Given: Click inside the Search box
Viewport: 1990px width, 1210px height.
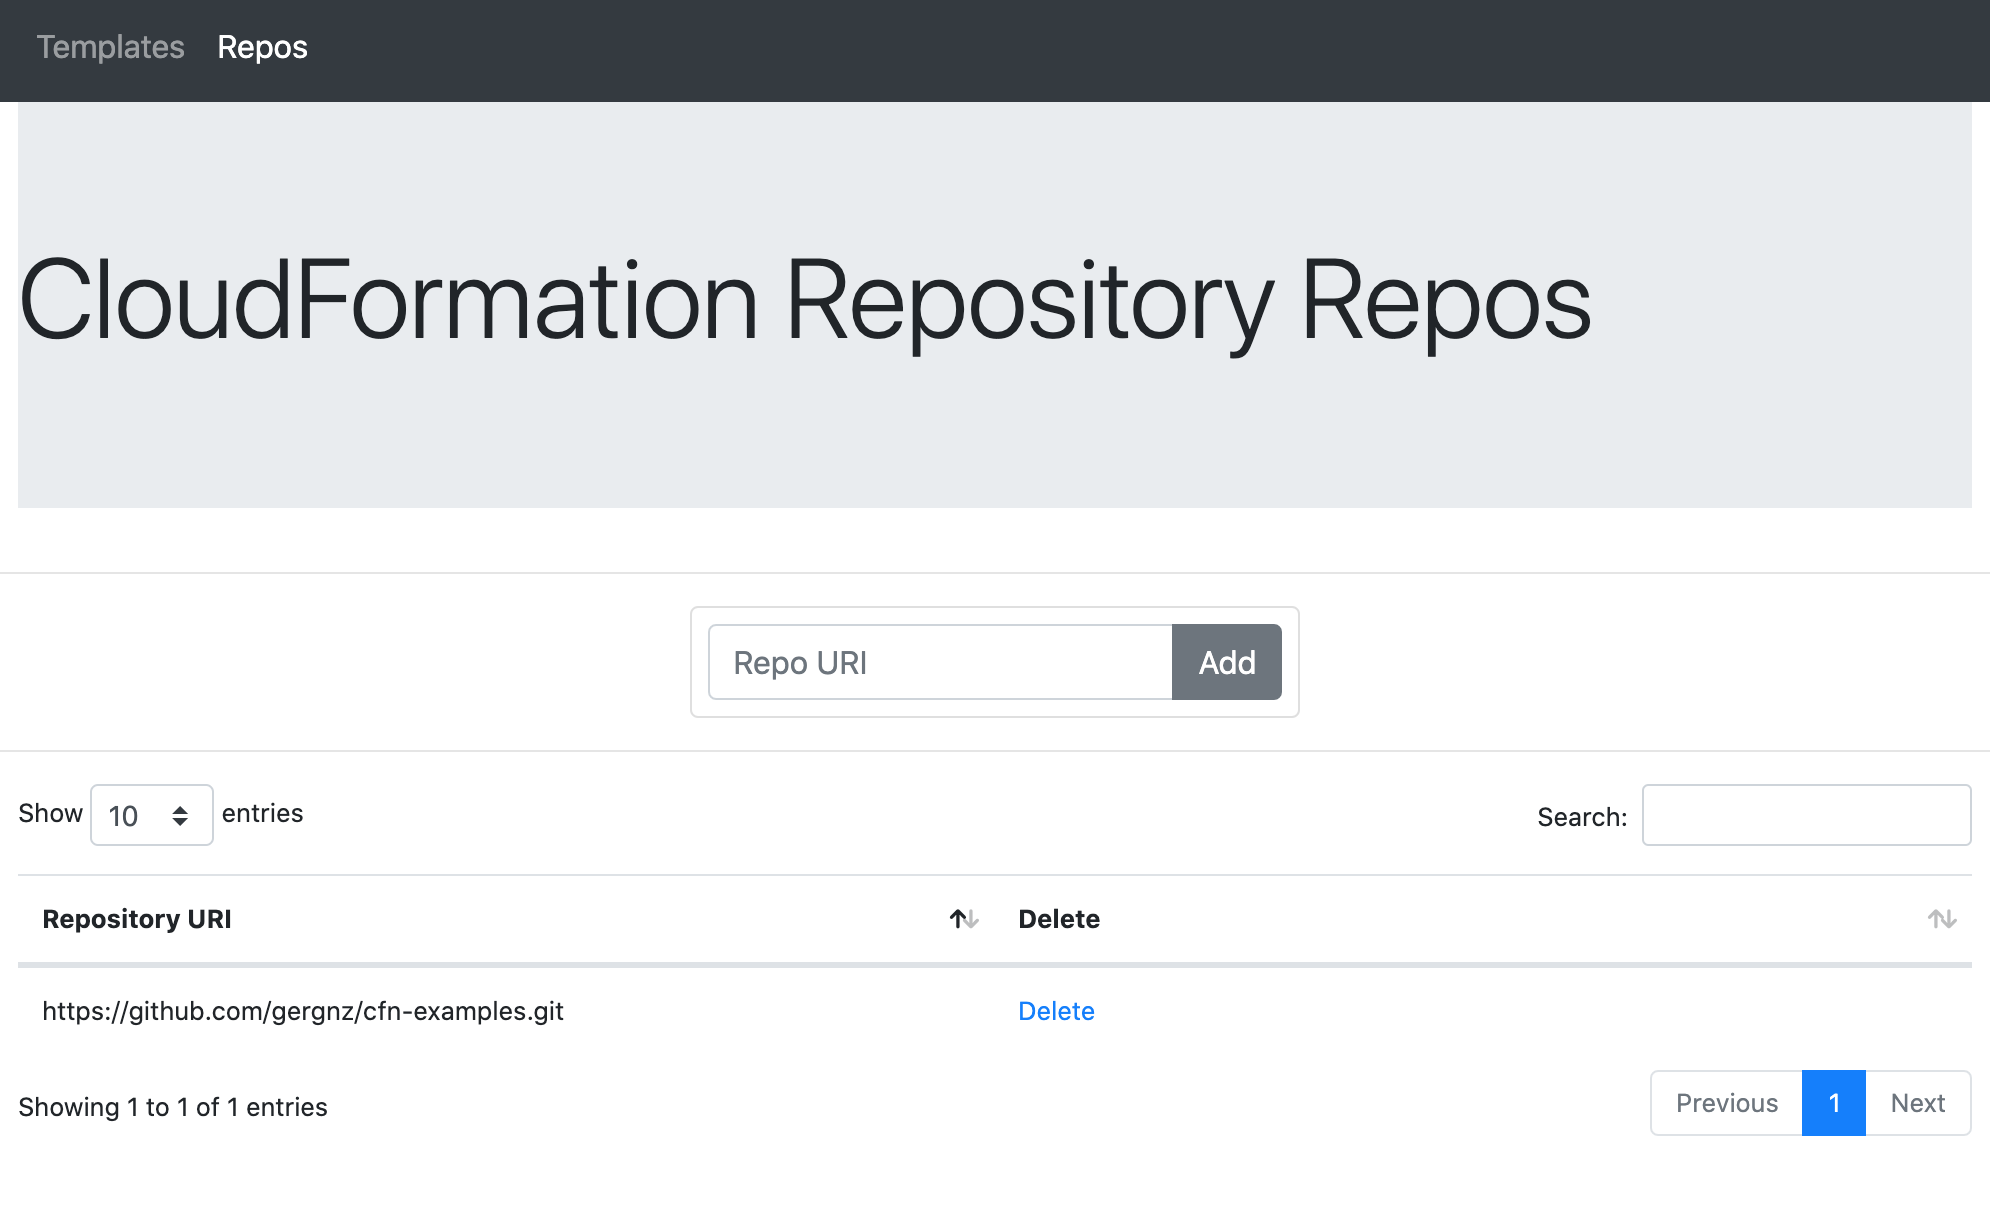Looking at the screenshot, I should pyautogui.click(x=1806, y=815).
